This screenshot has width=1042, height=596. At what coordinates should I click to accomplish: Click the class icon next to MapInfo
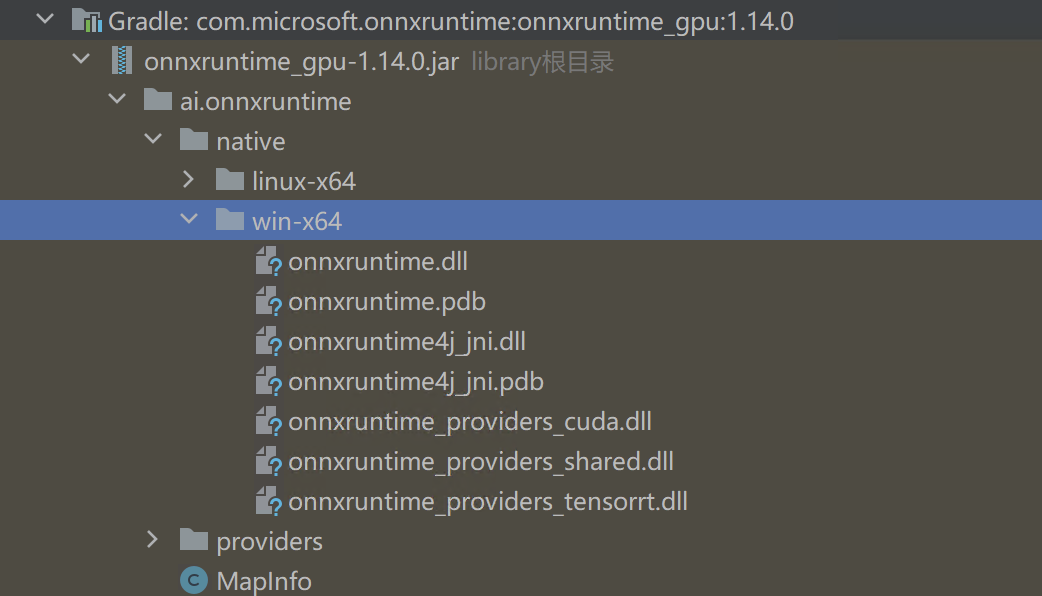pos(192,580)
